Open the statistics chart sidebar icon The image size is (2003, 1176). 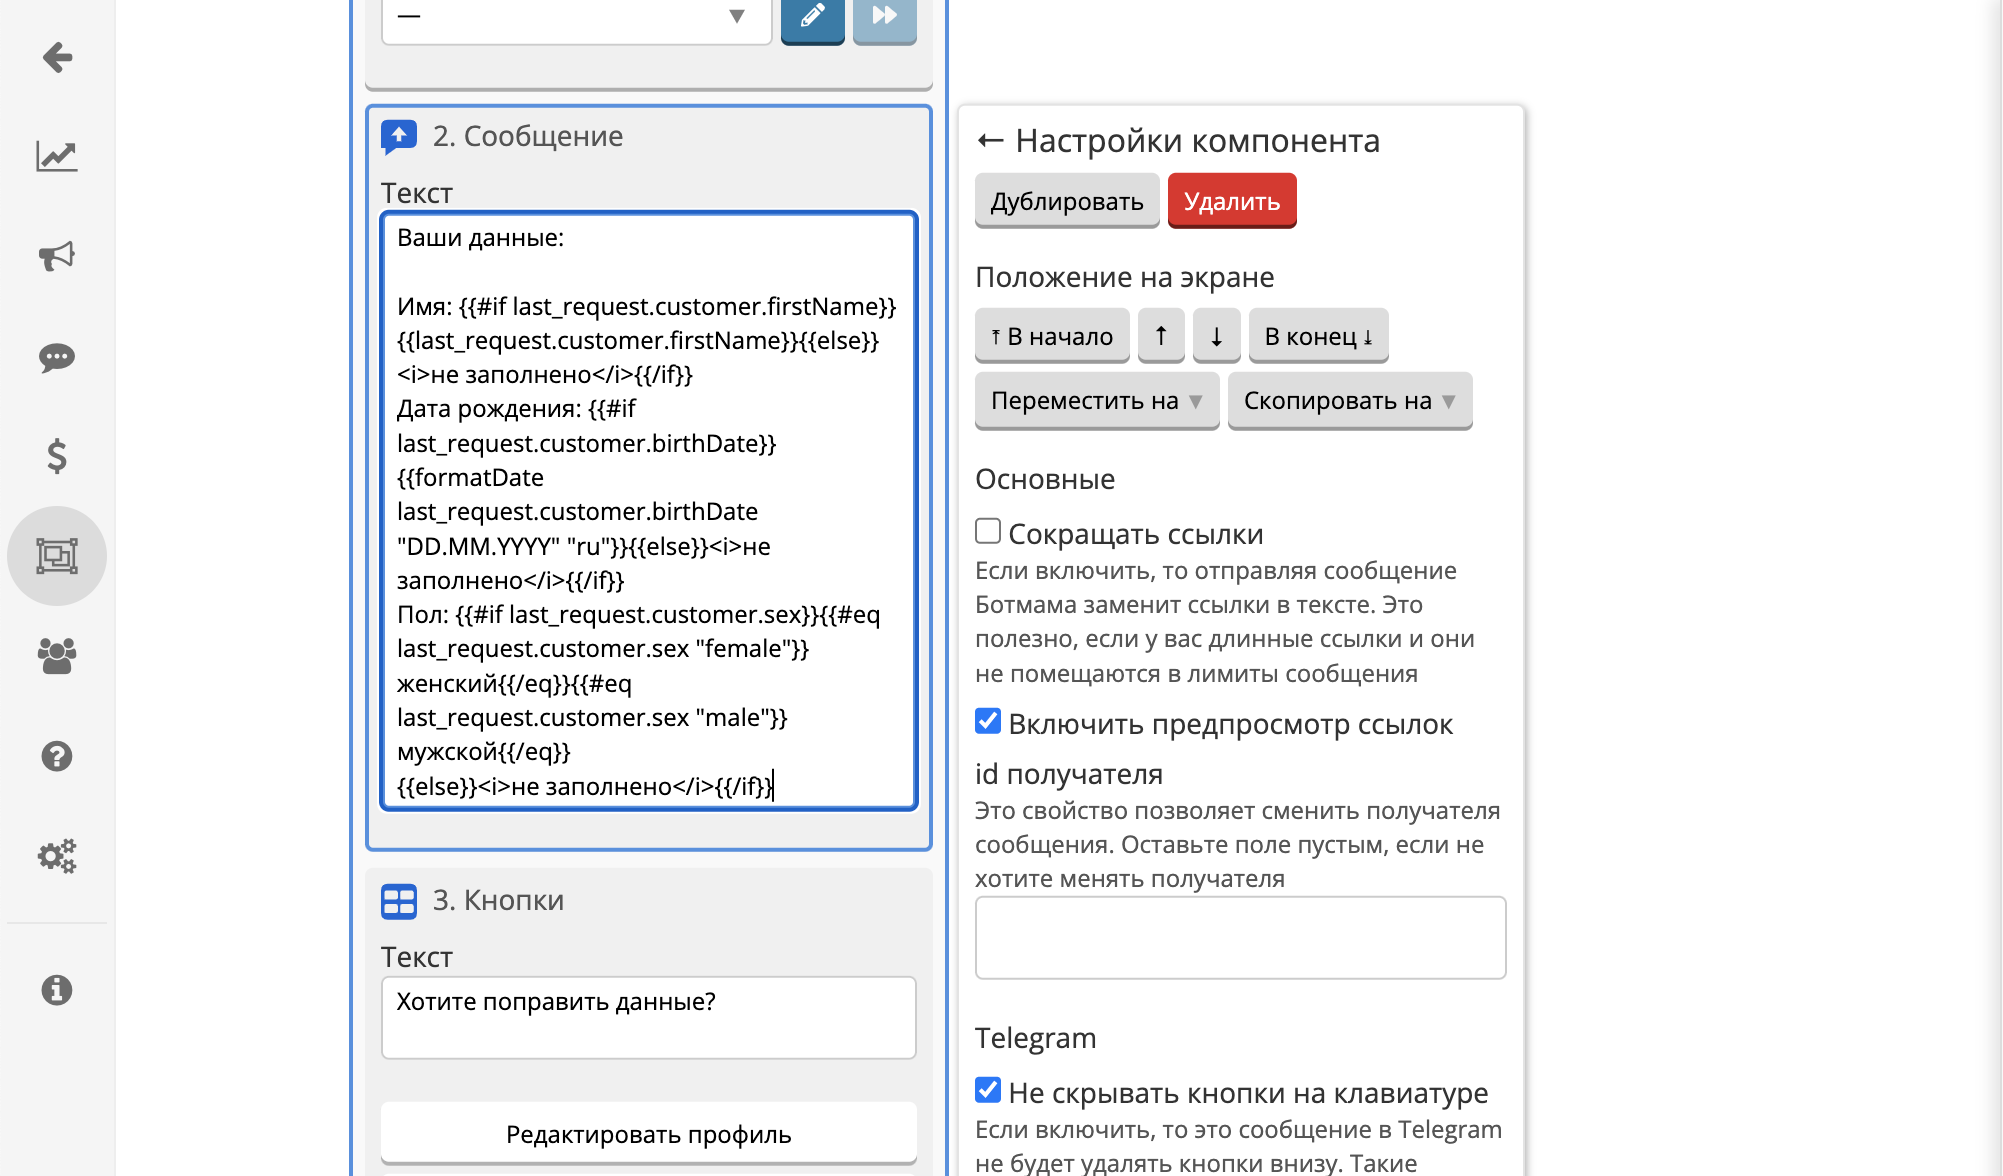[x=57, y=156]
